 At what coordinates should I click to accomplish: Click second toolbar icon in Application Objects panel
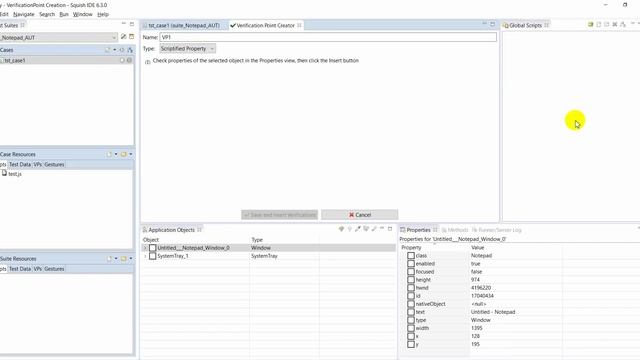tap(349, 229)
